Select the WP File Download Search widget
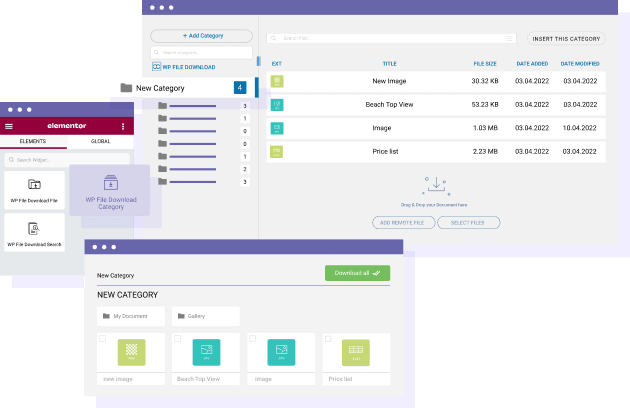630x408 pixels. pyautogui.click(x=34, y=234)
